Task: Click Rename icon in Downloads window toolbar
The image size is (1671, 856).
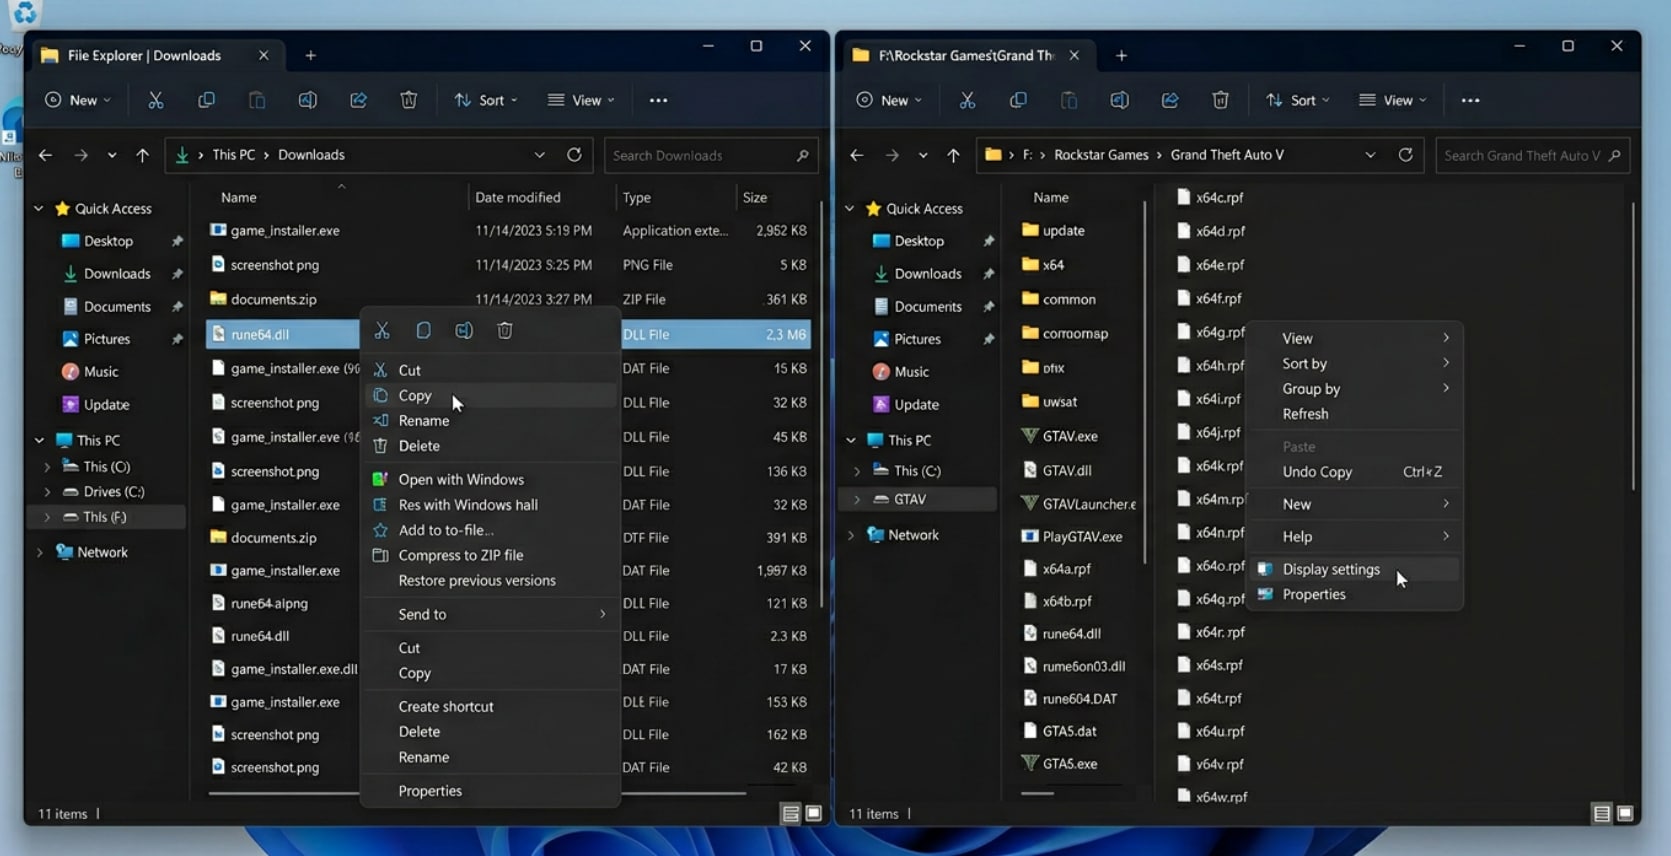Action: (308, 100)
